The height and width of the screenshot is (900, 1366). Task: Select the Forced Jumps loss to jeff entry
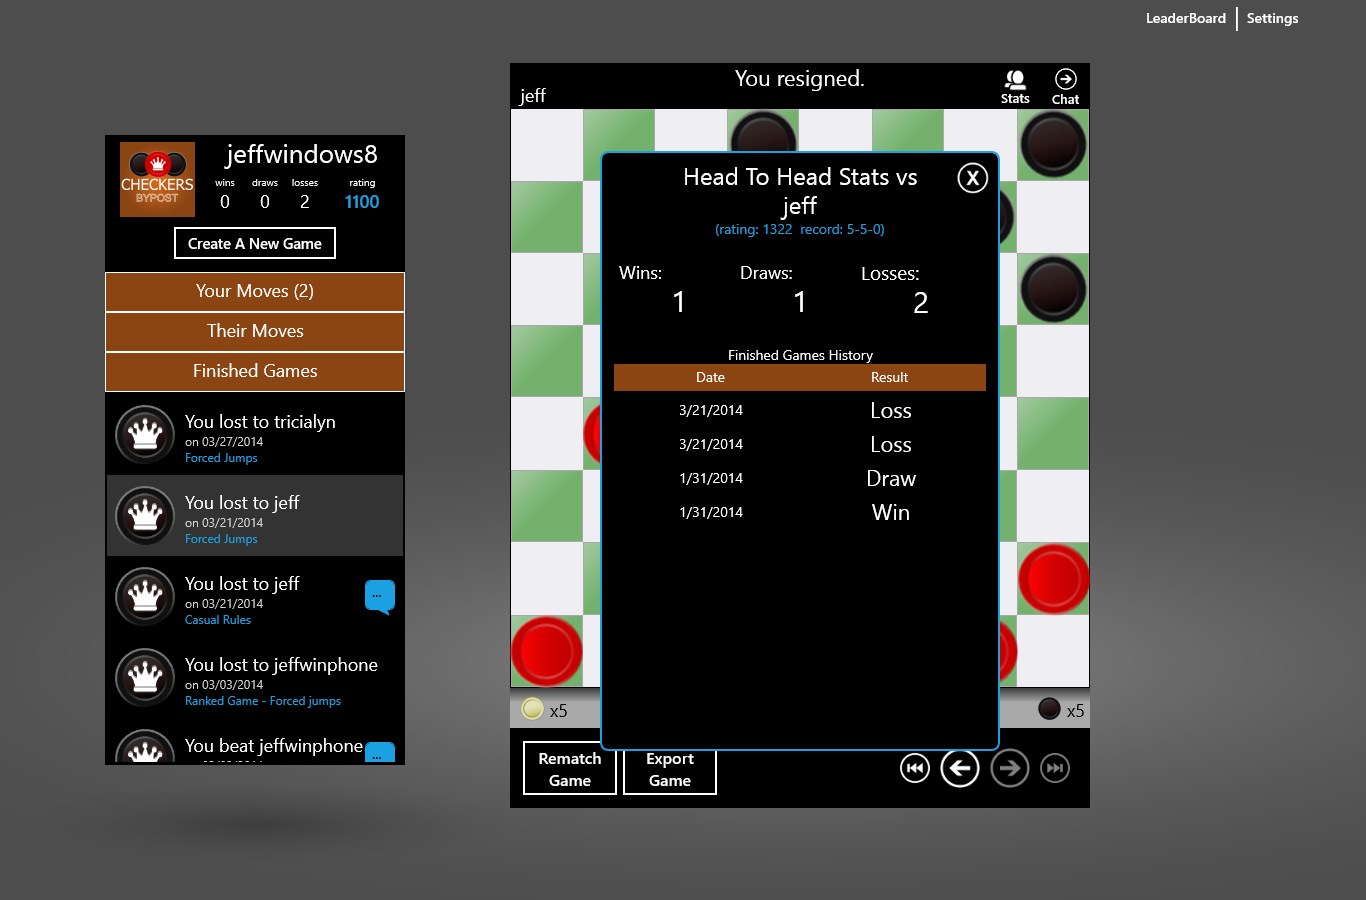254,515
